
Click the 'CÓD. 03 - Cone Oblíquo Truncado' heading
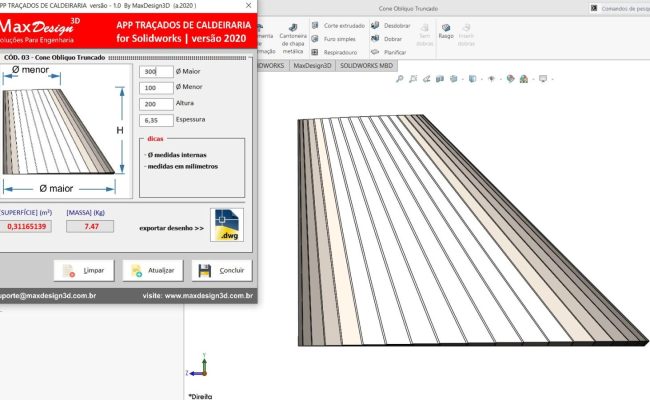[x=54, y=58]
